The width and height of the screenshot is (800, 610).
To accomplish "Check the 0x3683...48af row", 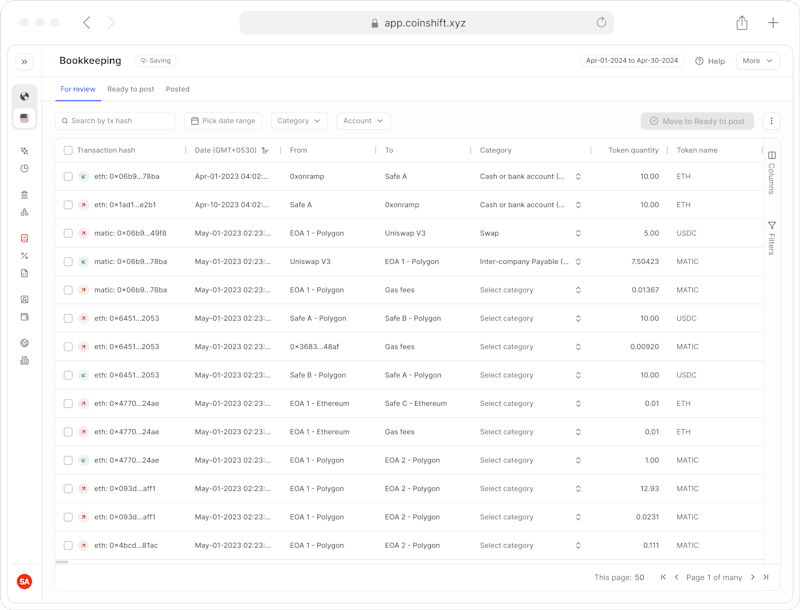I will point(68,347).
